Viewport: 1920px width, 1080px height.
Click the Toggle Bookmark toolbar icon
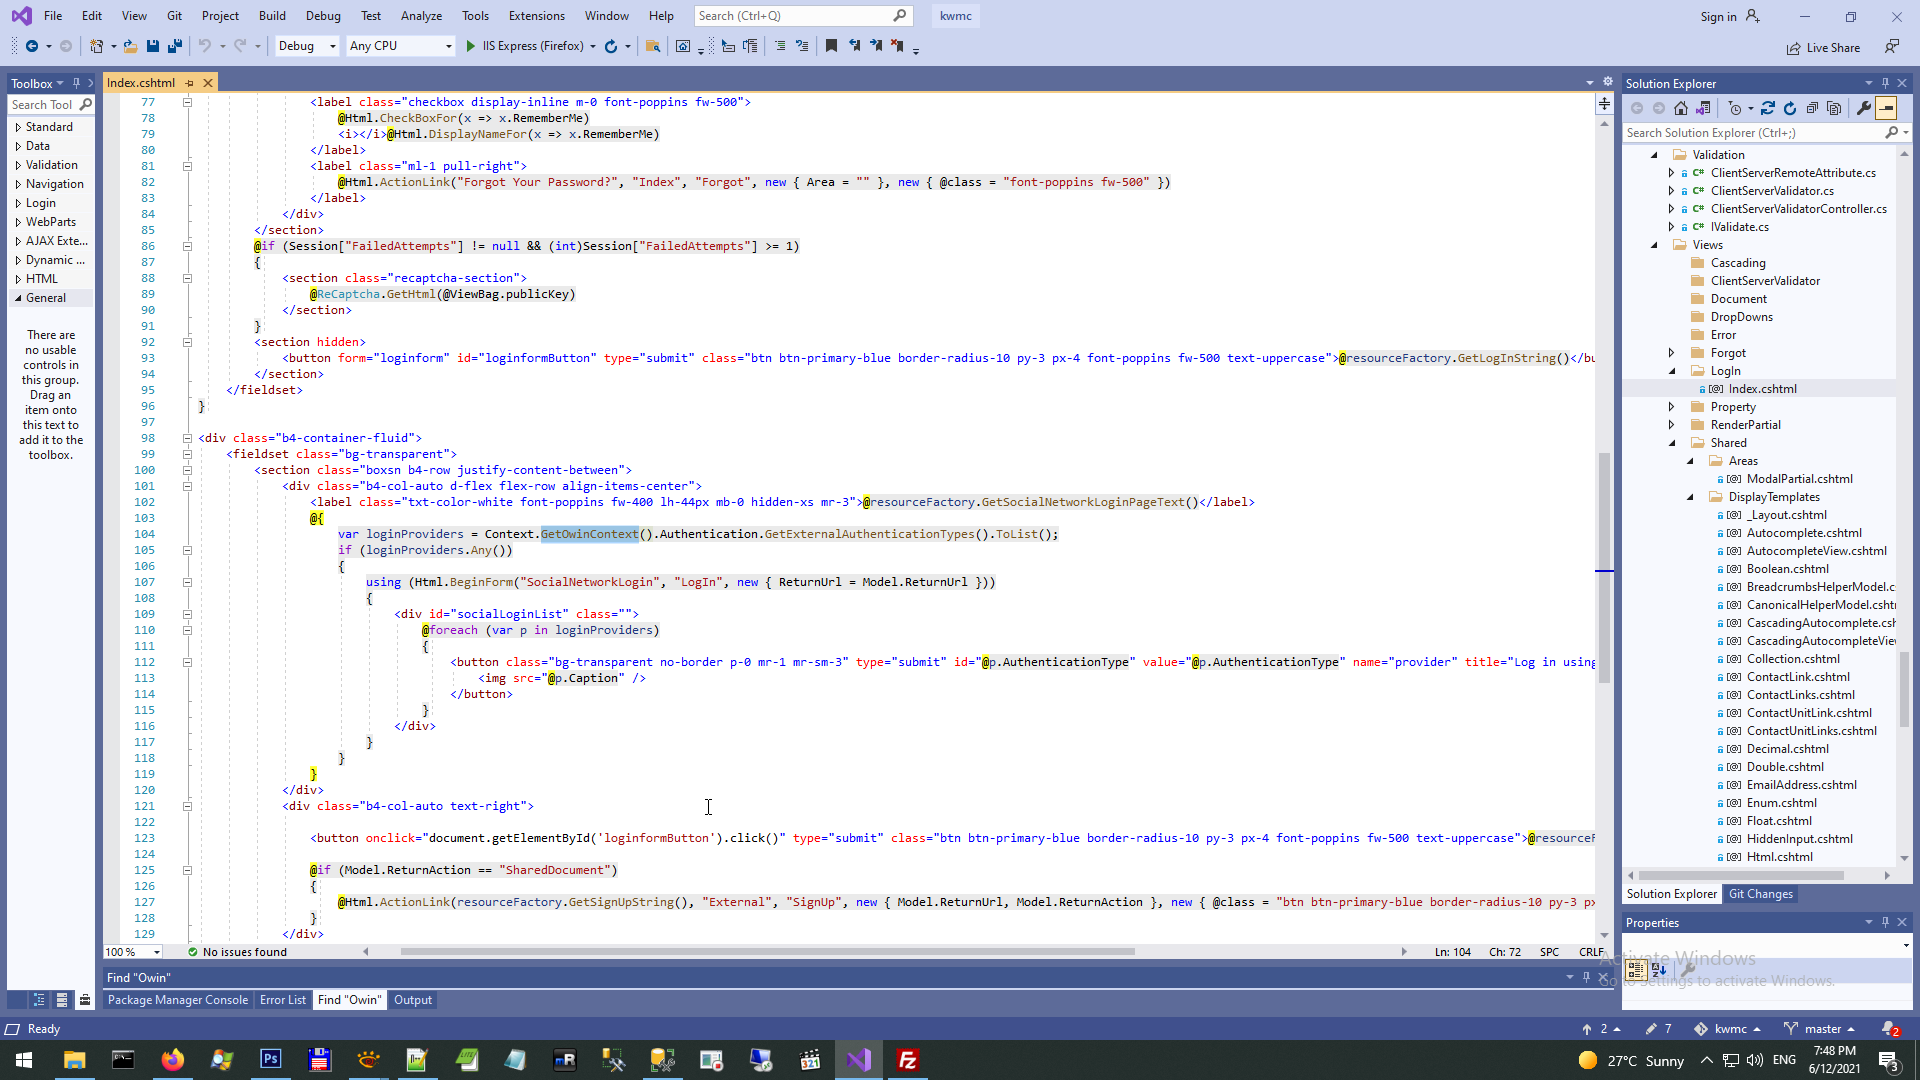[831, 46]
